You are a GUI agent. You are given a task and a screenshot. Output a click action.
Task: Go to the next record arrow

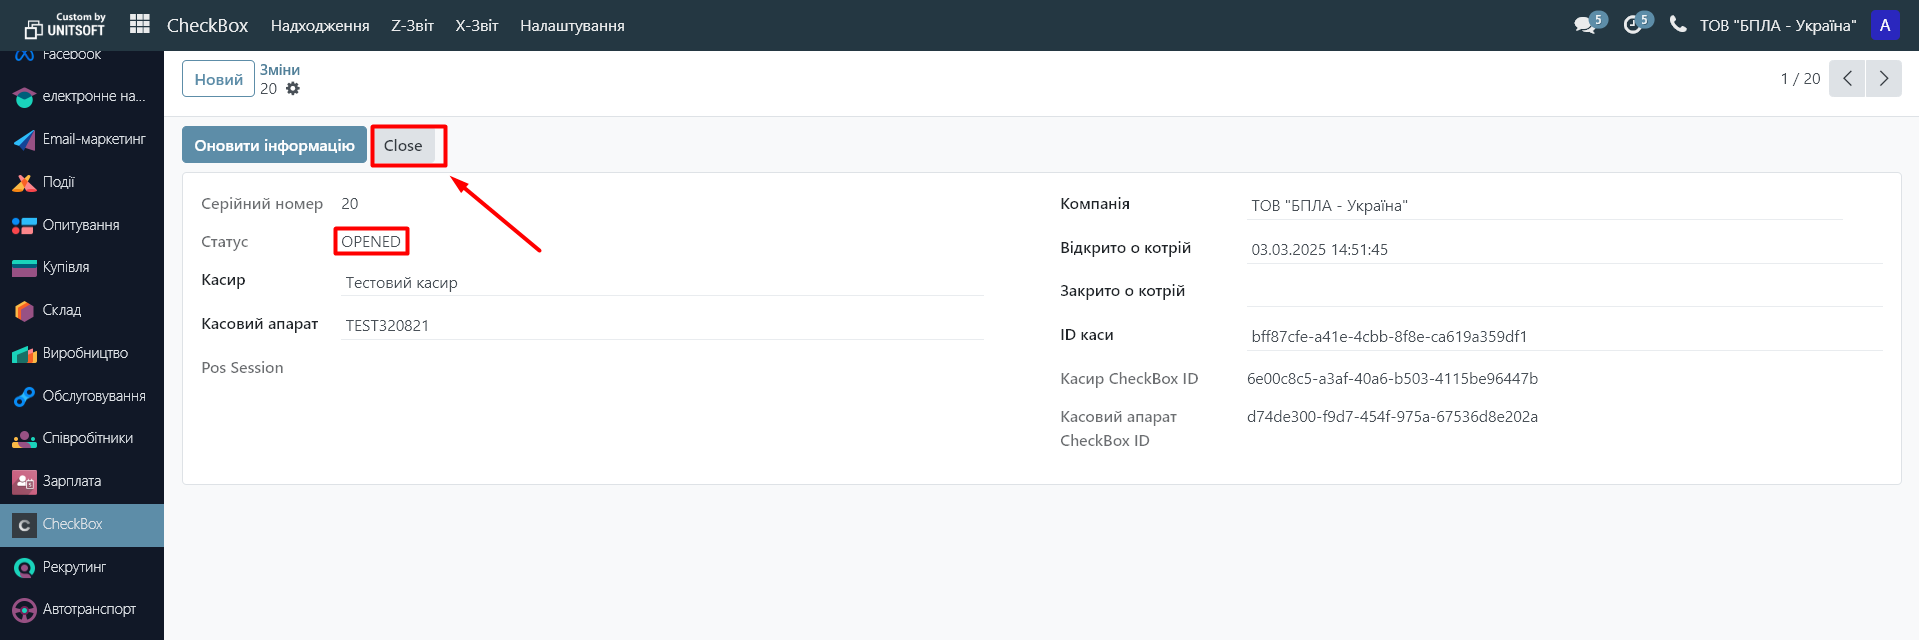[x=1884, y=78]
